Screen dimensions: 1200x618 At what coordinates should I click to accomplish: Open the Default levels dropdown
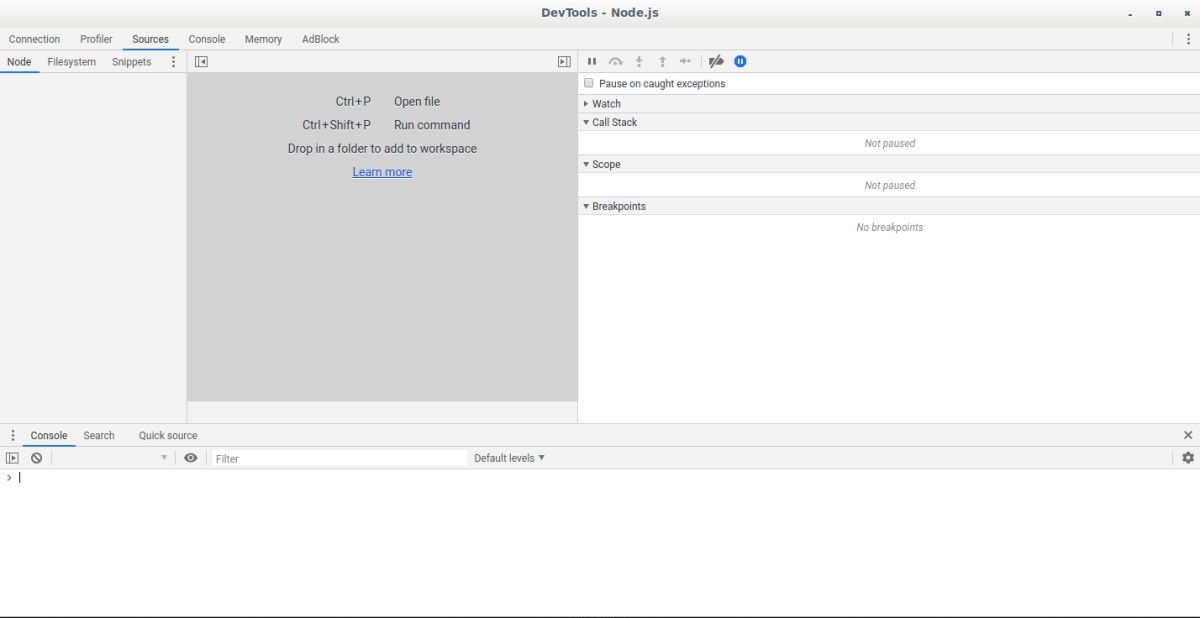pyautogui.click(x=509, y=458)
